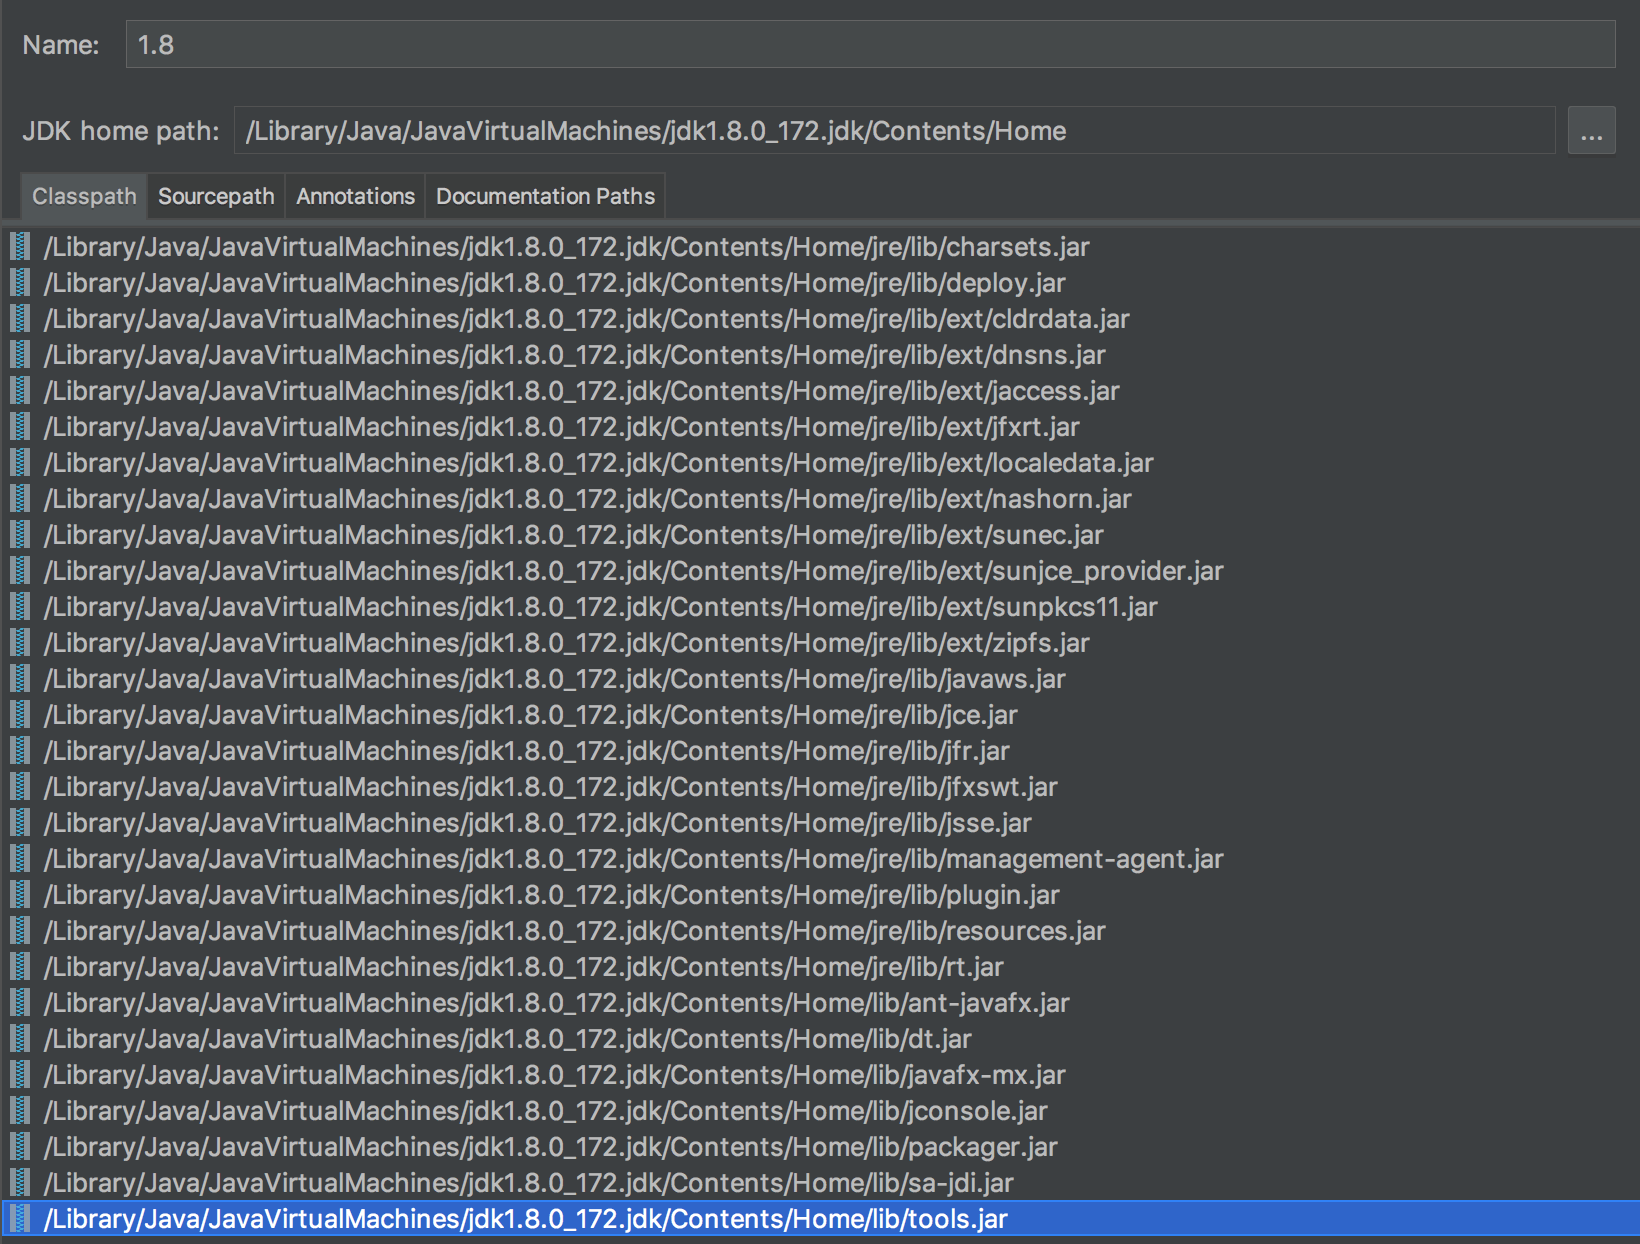The image size is (1640, 1244).
Task: Select the charsets.jar classpath entry
Action: click(x=820, y=246)
